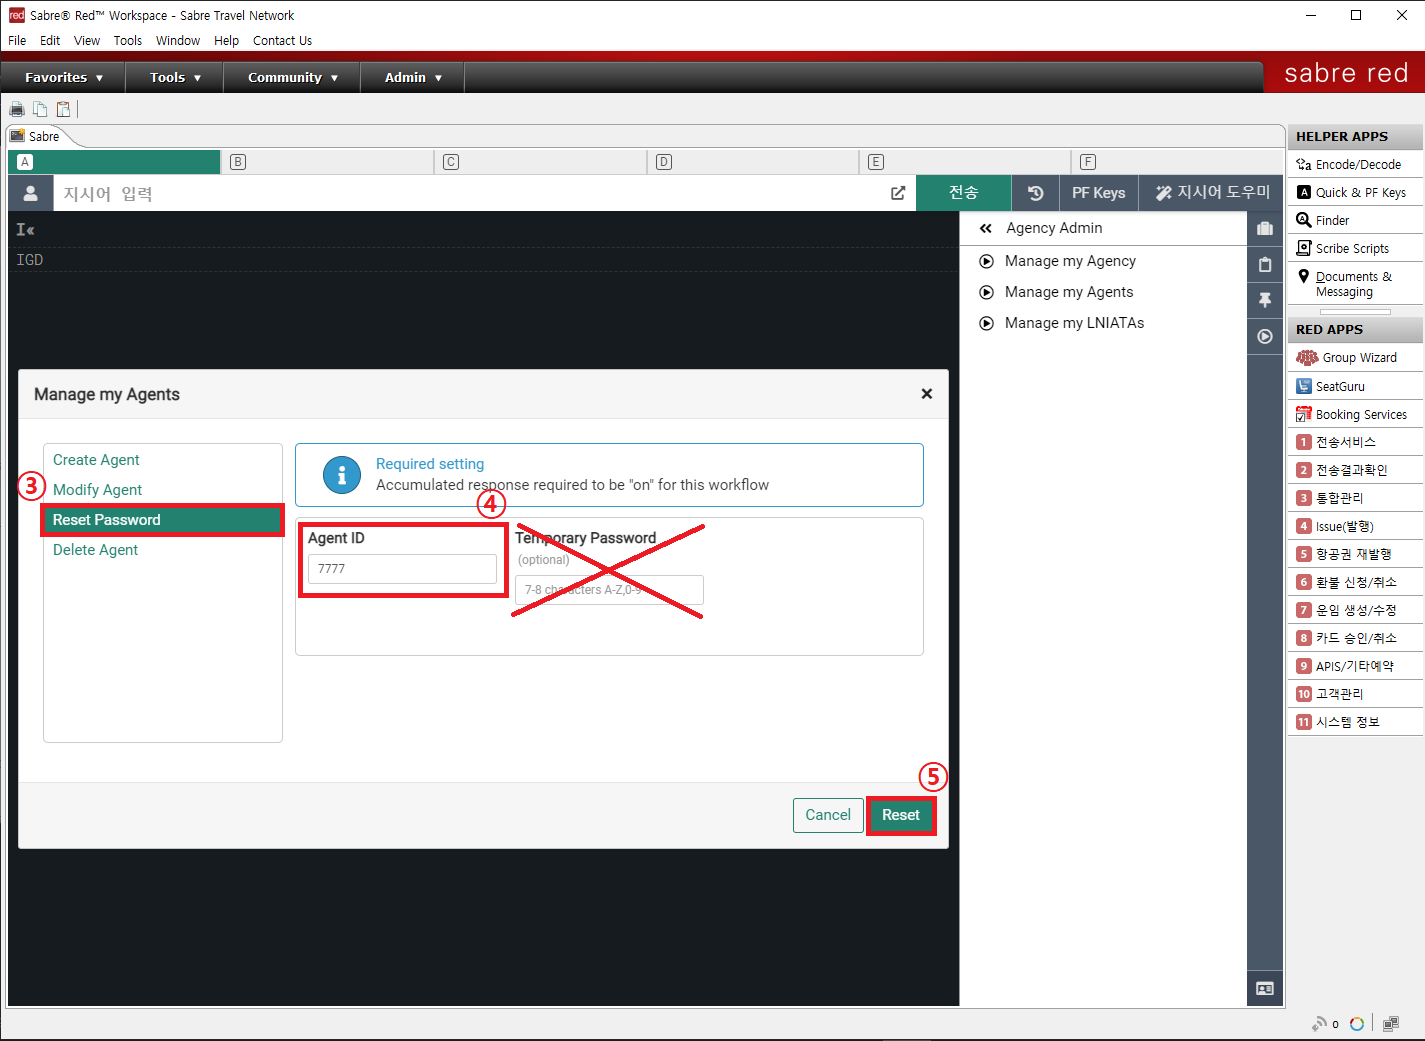Open the File menu
Viewport: 1425px width, 1041px height.
click(17, 41)
